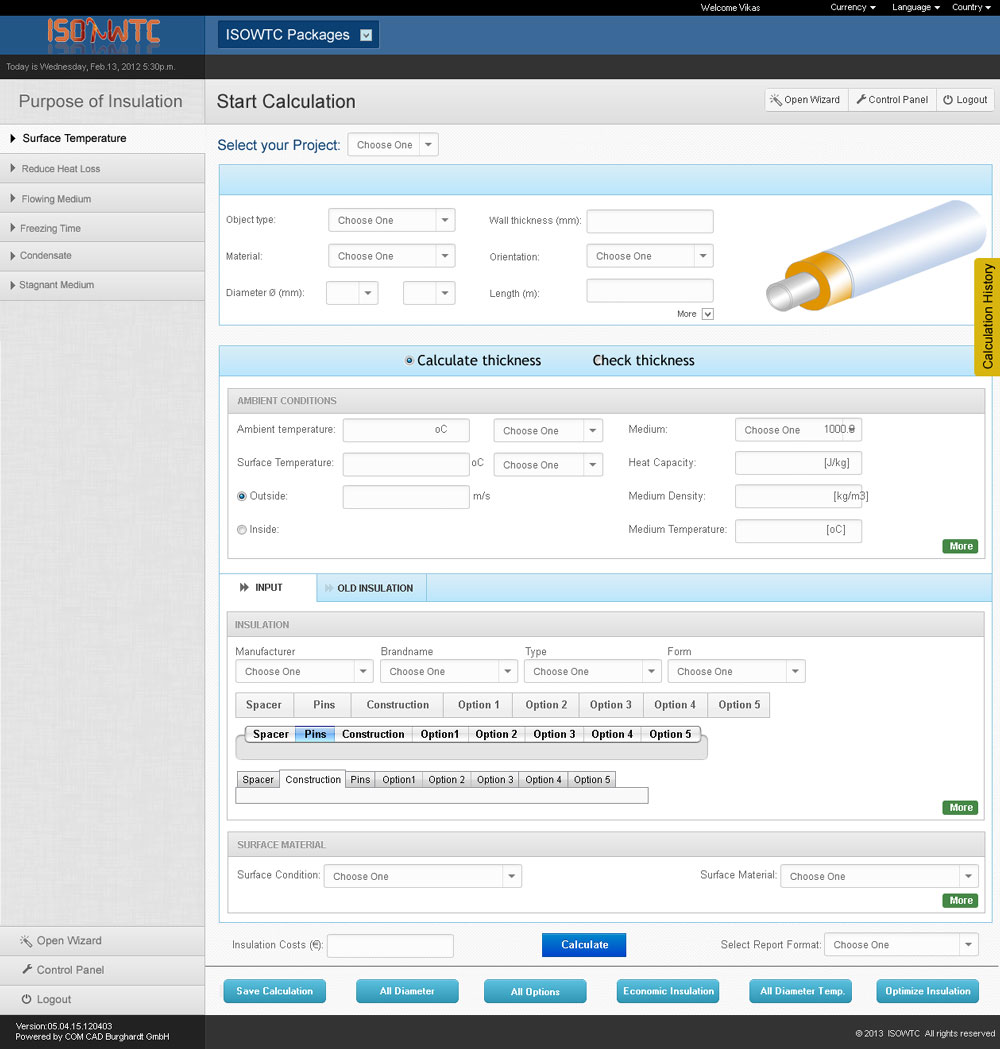The height and width of the screenshot is (1049, 1000).
Task: Select the Calculate thickness radio button
Action: (x=409, y=361)
